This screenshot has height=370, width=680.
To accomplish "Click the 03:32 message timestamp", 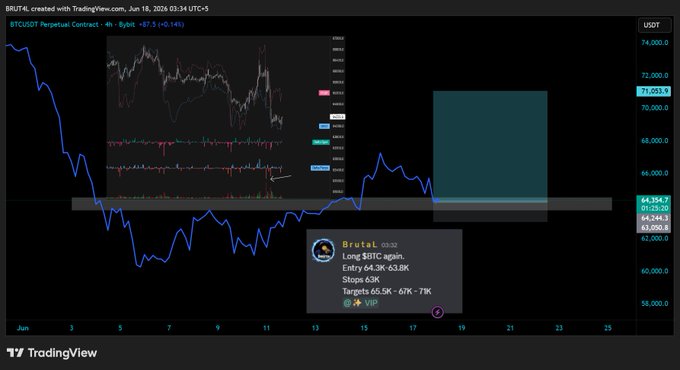I will 389,245.
